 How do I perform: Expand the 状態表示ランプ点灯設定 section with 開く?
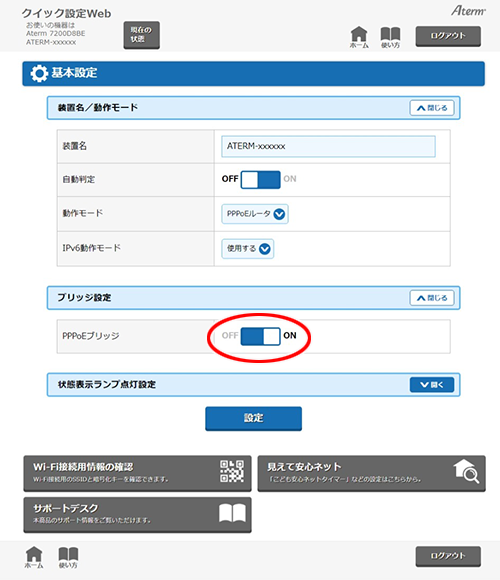tap(432, 385)
